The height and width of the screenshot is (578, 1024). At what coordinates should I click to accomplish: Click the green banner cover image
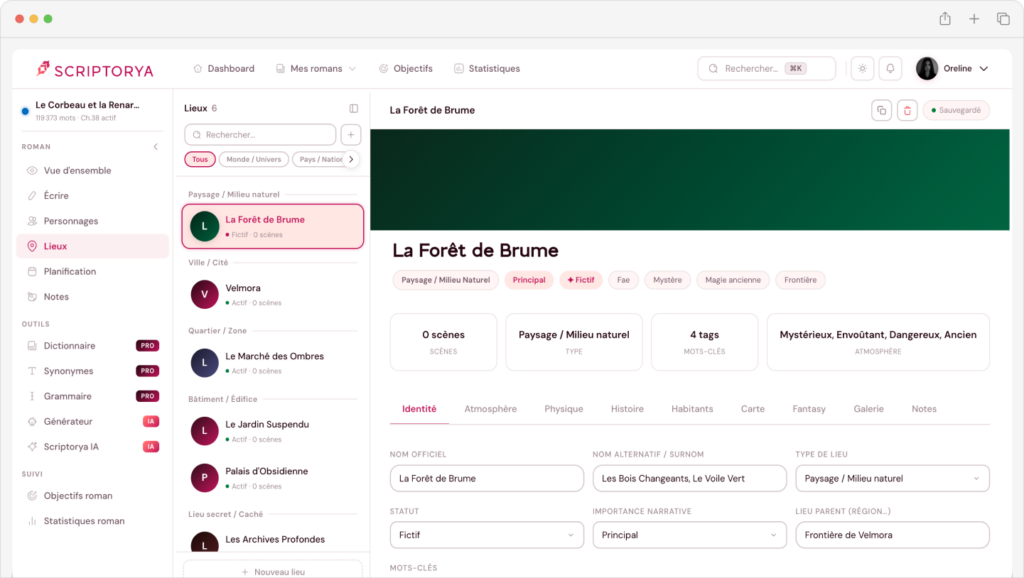[x=690, y=180]
